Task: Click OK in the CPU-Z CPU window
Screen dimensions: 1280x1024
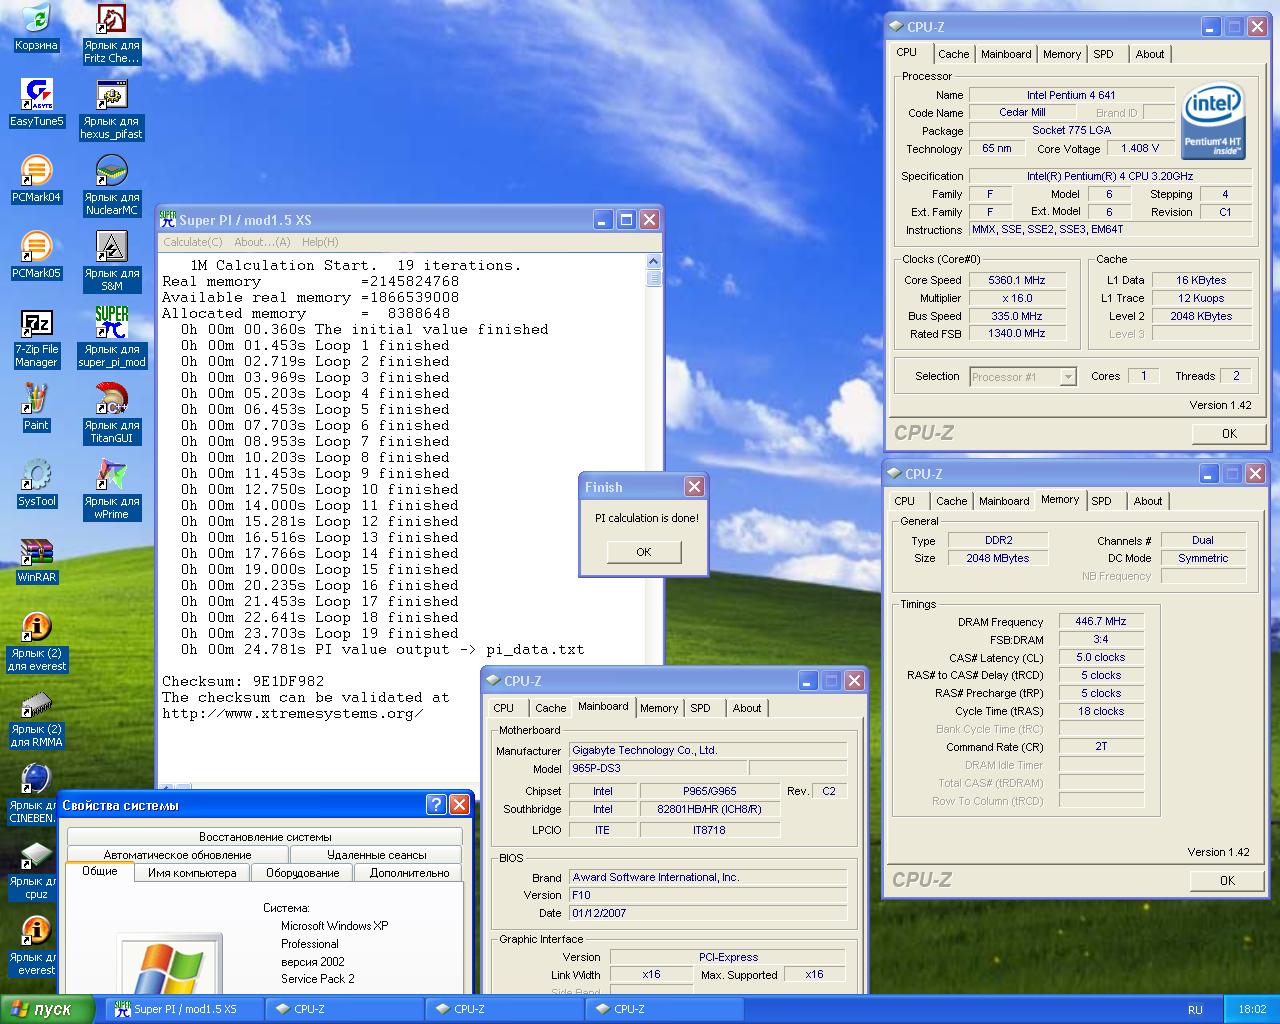Action: coord(1229,434)
